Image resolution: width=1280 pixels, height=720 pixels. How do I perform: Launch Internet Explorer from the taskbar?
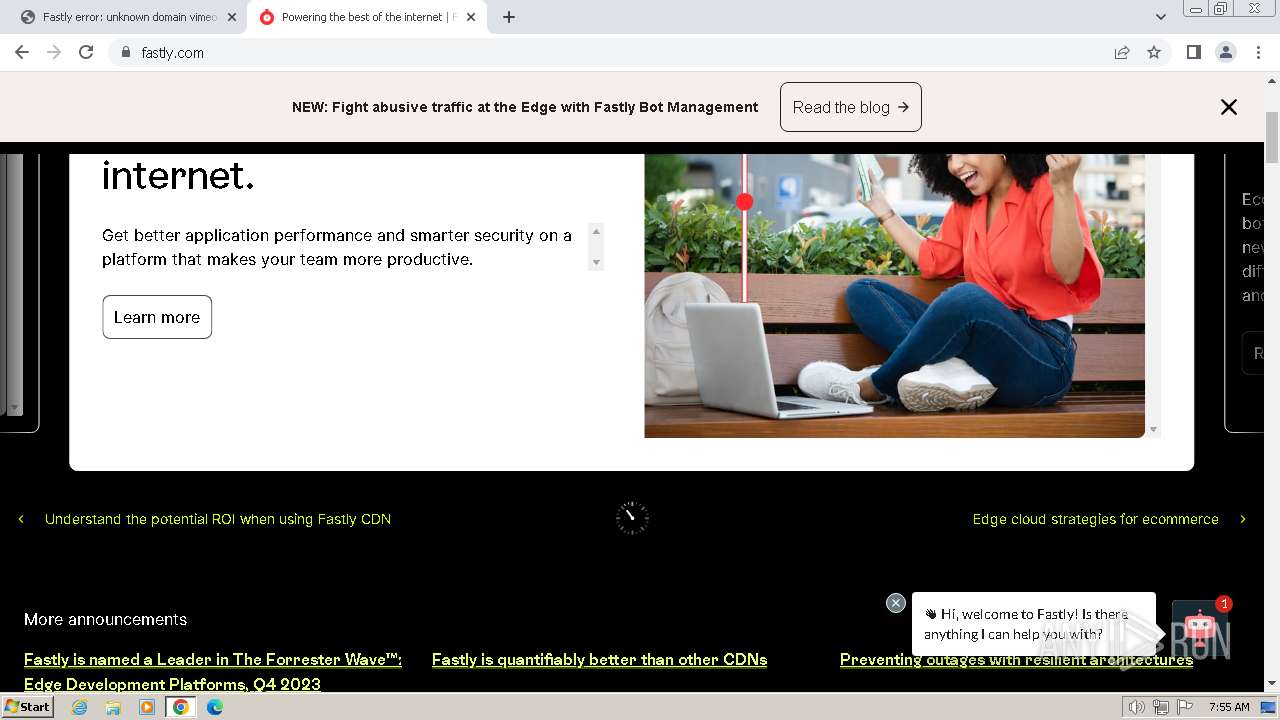click(80, 707)
